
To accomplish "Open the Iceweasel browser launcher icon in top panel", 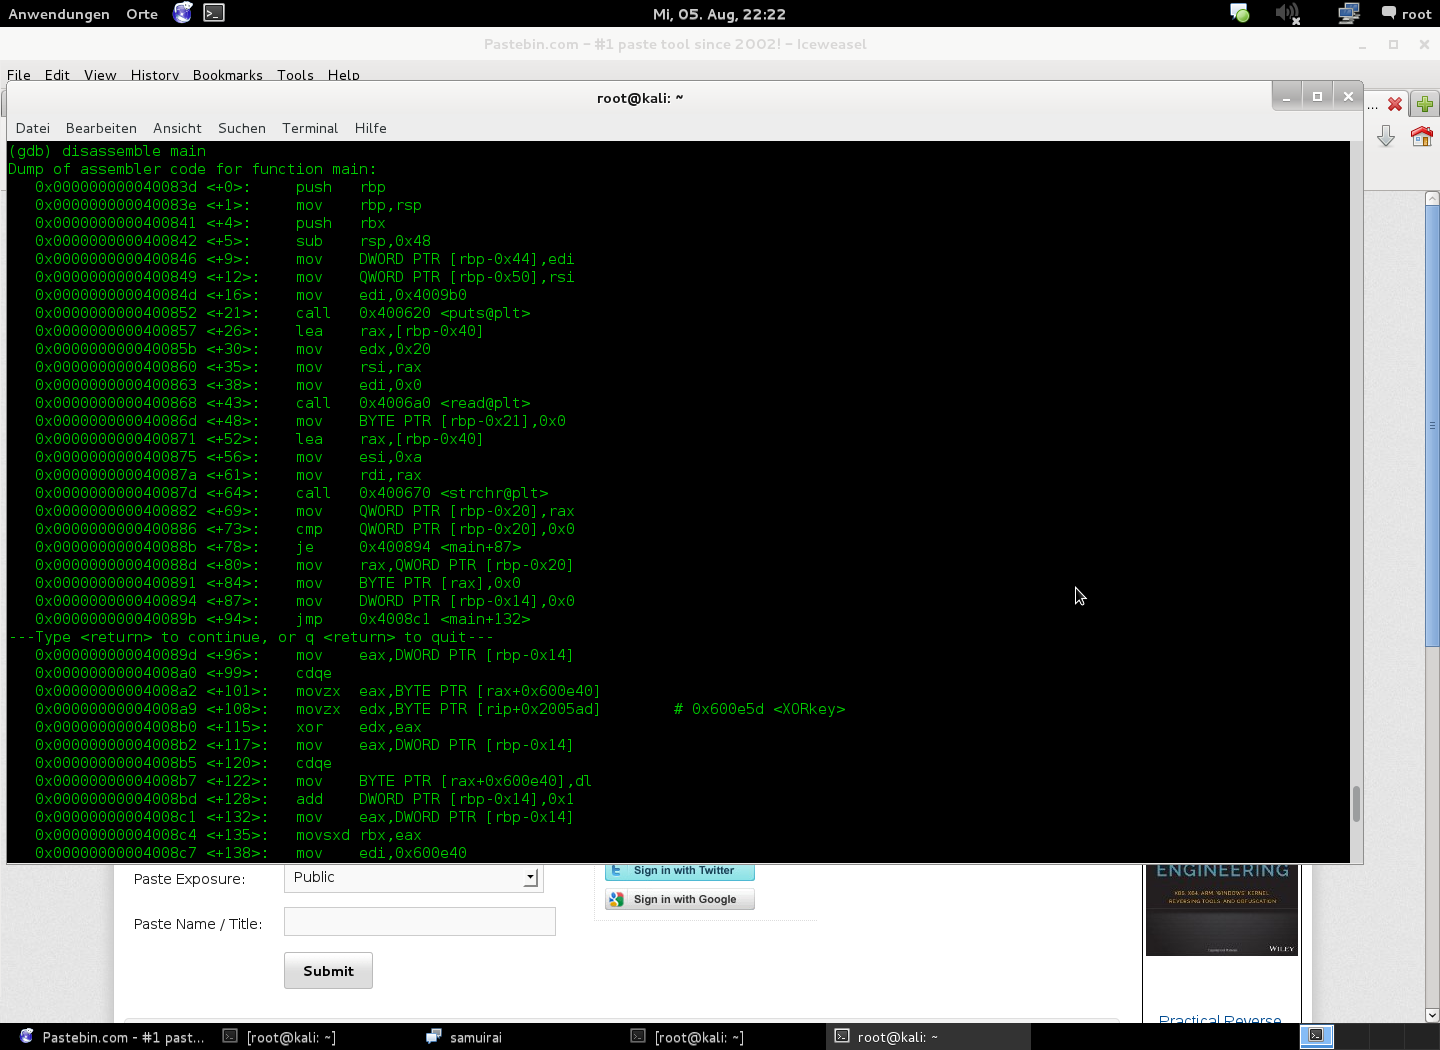I will tap(182, 13).
